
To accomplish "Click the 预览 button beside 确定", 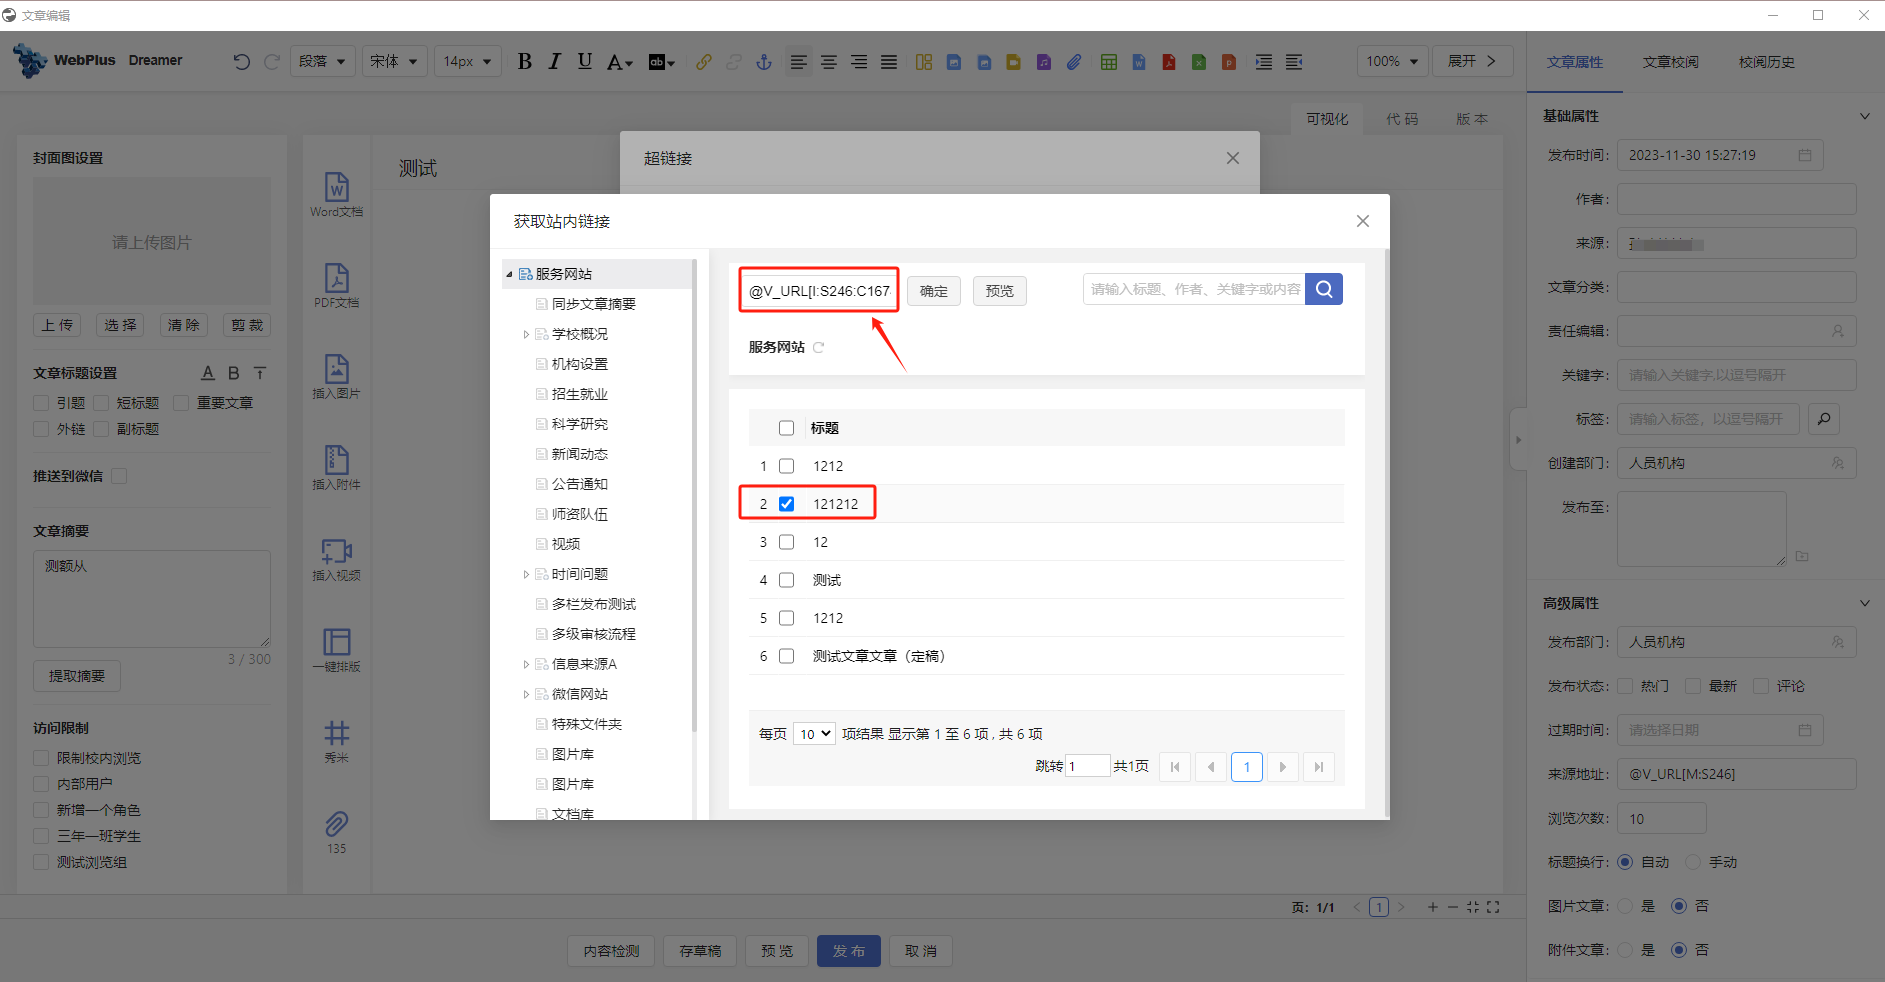I will coord(999,291).
